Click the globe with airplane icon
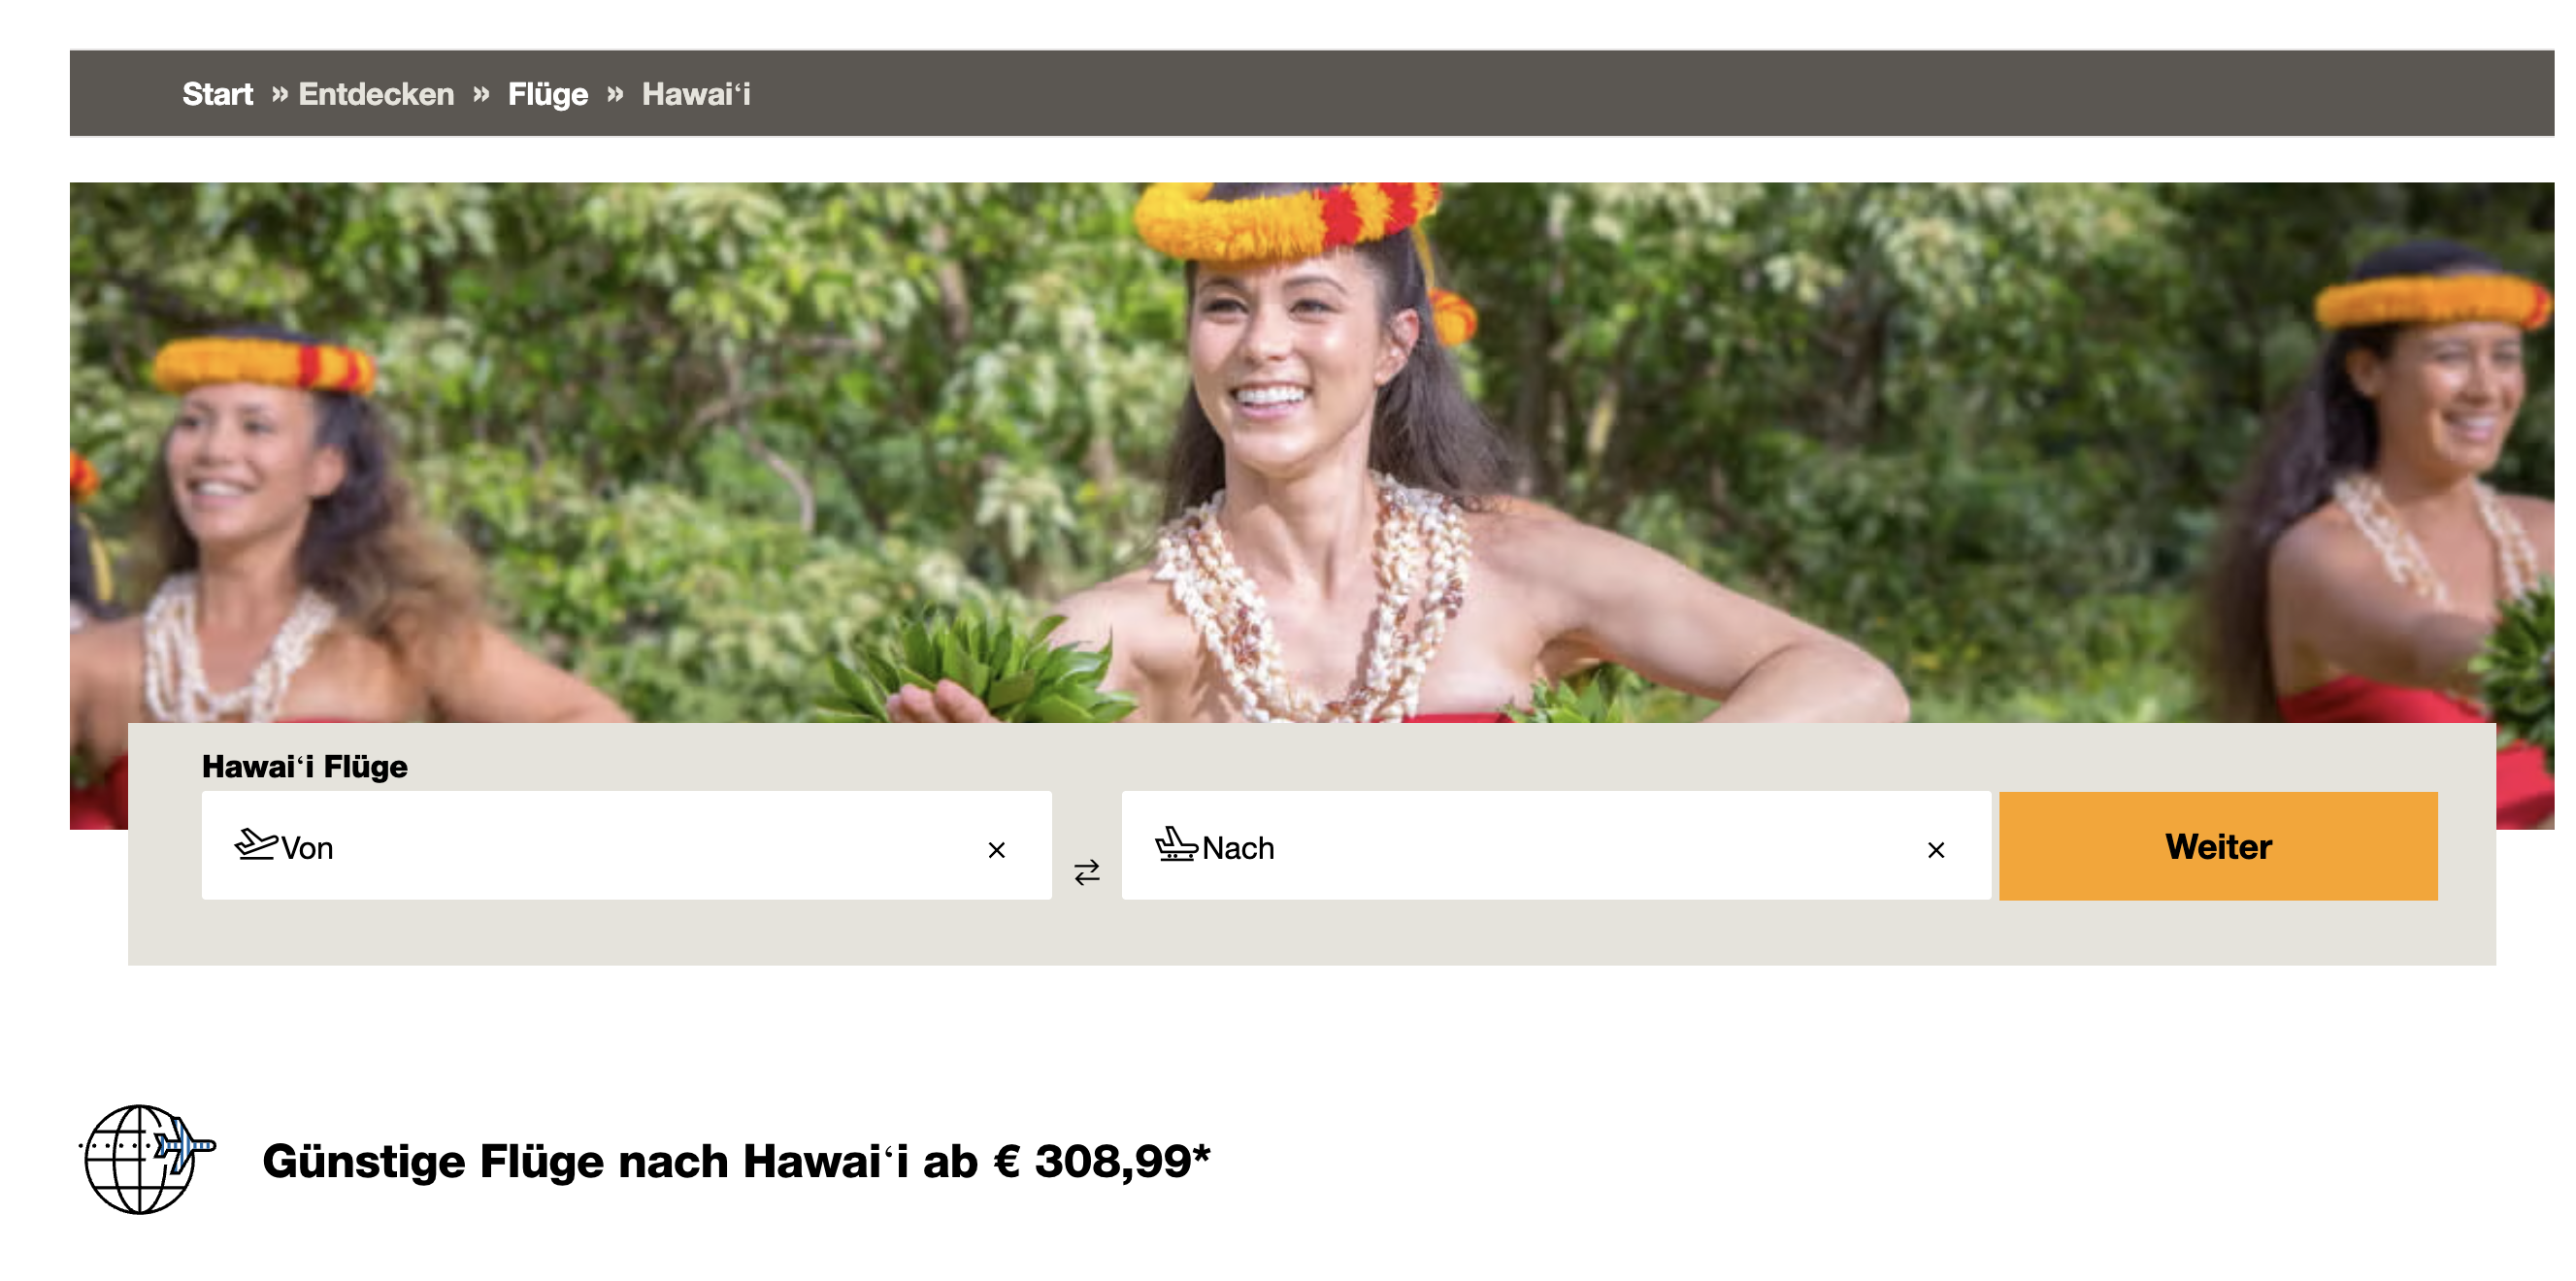 [x=147, y=1159]
